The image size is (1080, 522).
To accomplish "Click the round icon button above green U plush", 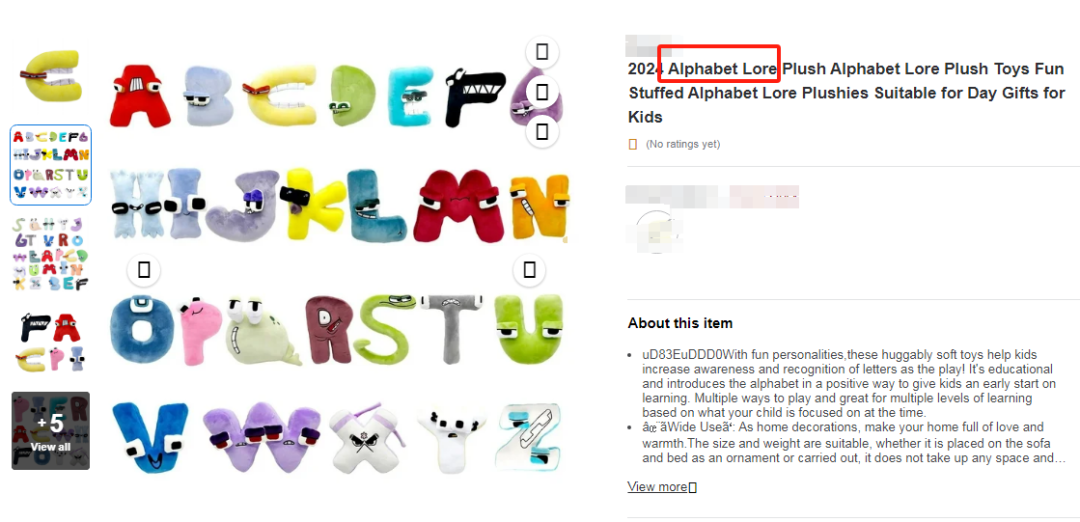I will [x=529, y=270].
